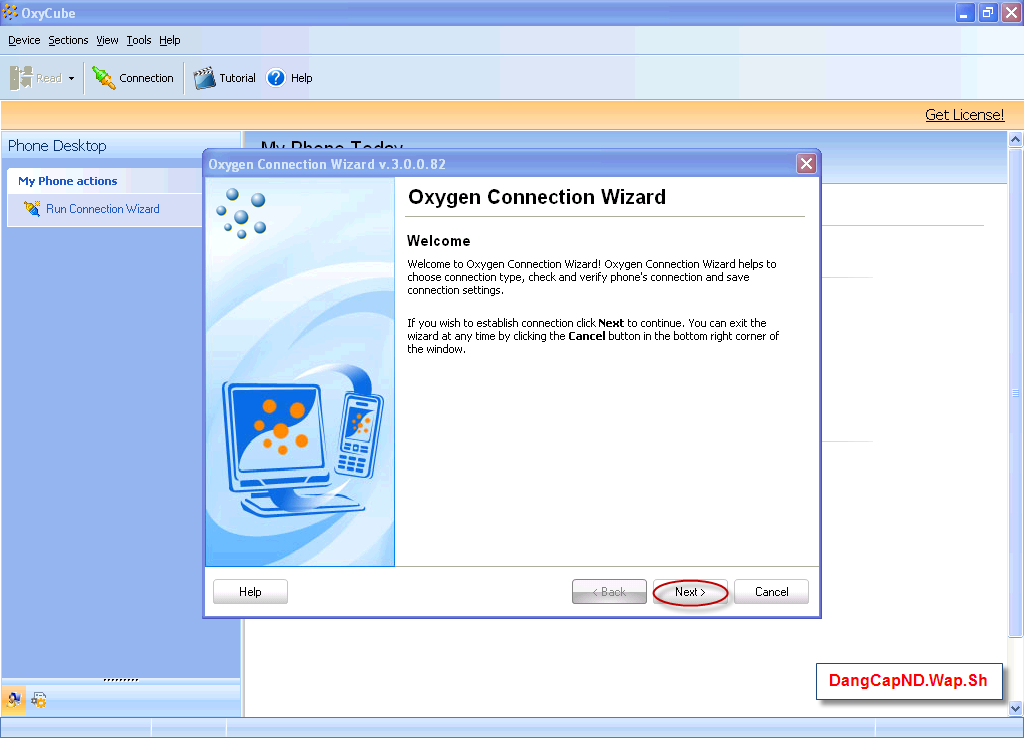Restore down the OxyCube window
This screenshot has height=738, width=1024.
click(x=988, y=12)
